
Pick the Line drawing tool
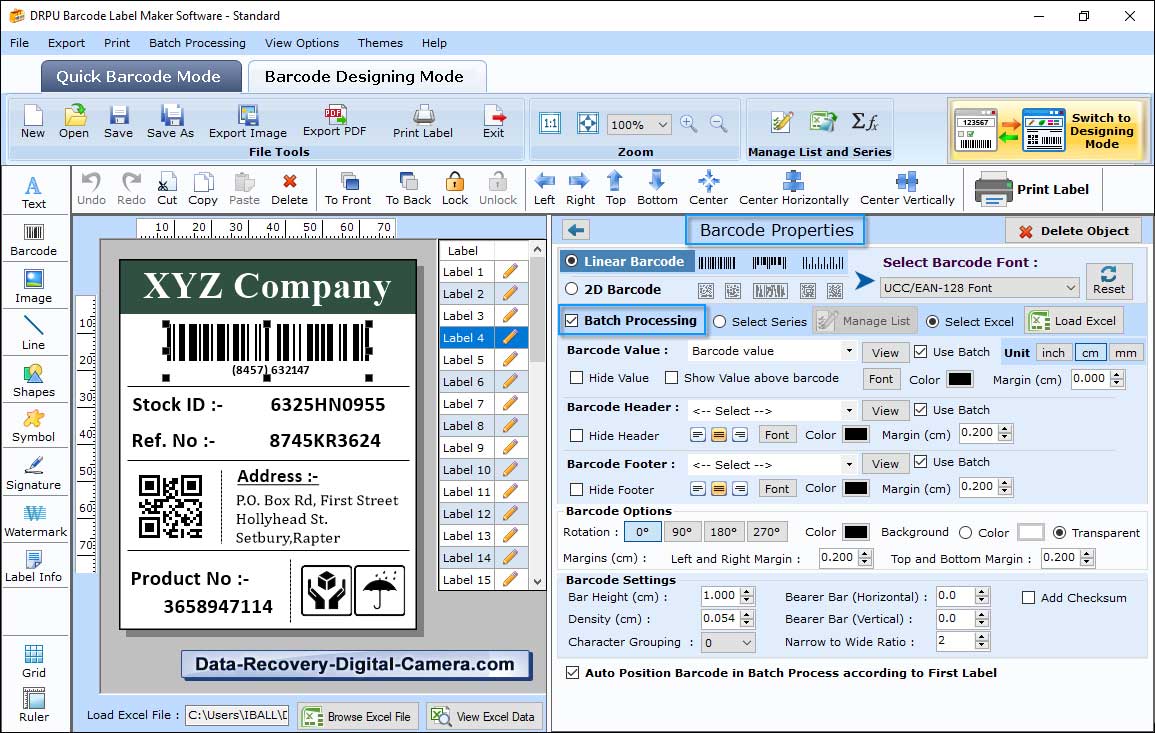(34, 333)
